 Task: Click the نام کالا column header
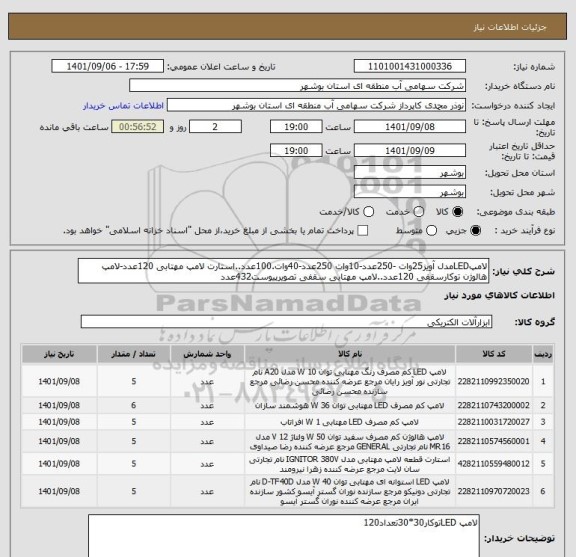pos(350,354)
